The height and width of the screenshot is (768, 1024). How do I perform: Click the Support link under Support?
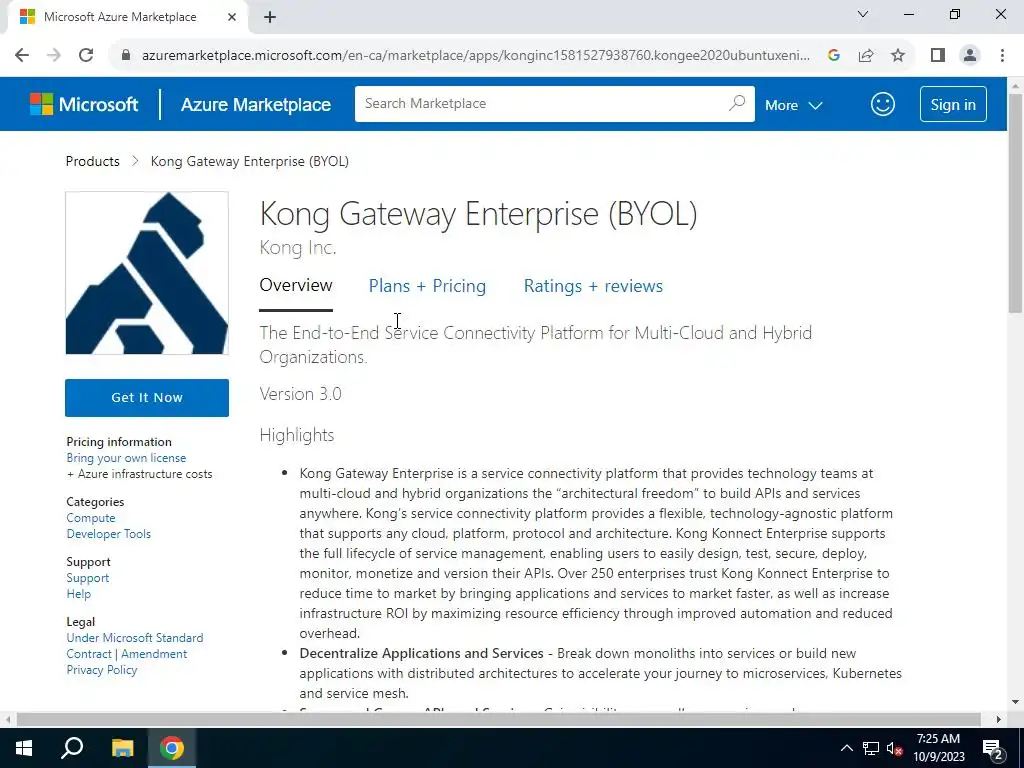point(88,578)
